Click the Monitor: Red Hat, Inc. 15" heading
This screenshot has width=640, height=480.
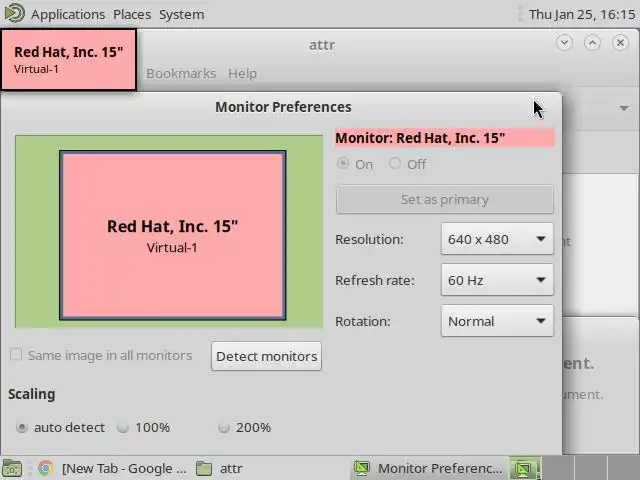tap(444, 138)
